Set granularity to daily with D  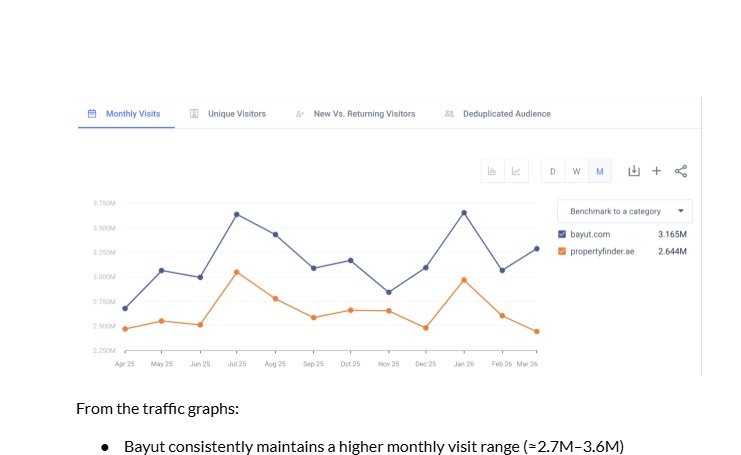coord(552,171)
